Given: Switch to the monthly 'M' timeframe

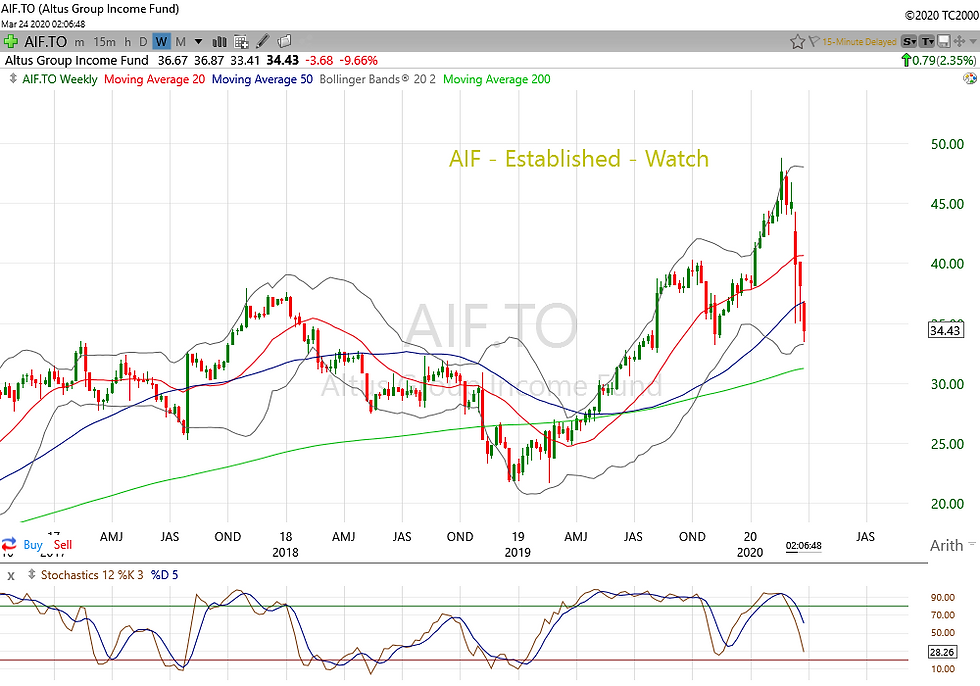Looking at the screenshot, I should click(x=181, y=42).
